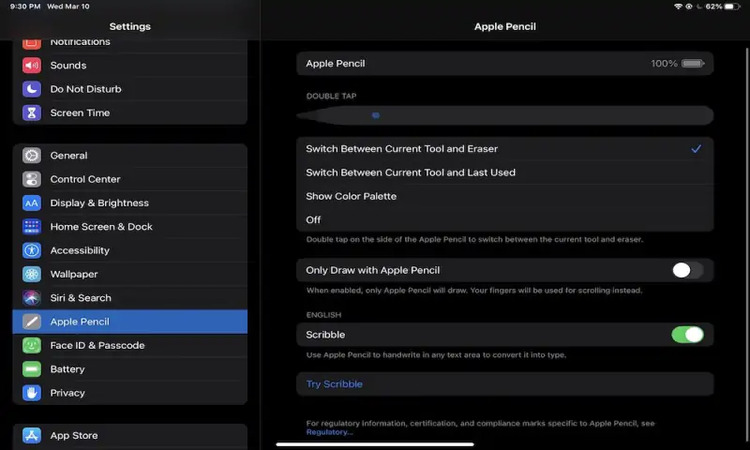
Task: Open General via the gear icon
Action: pos(32,156)
